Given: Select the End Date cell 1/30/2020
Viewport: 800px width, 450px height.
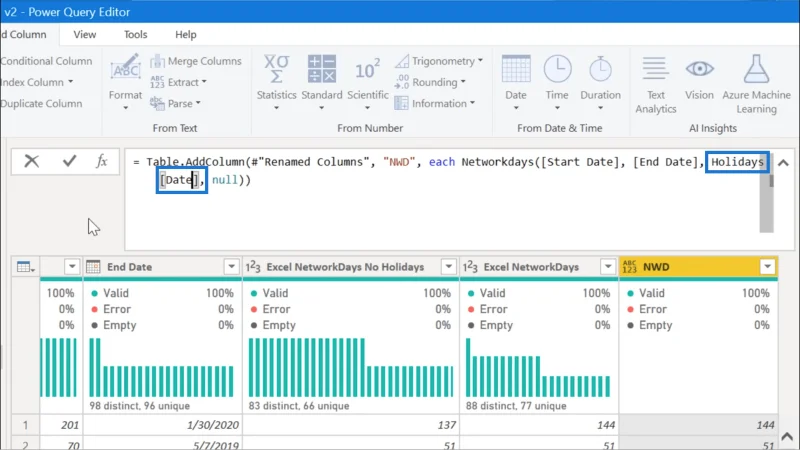Looking at the screenshot, I should coord(162,424).
